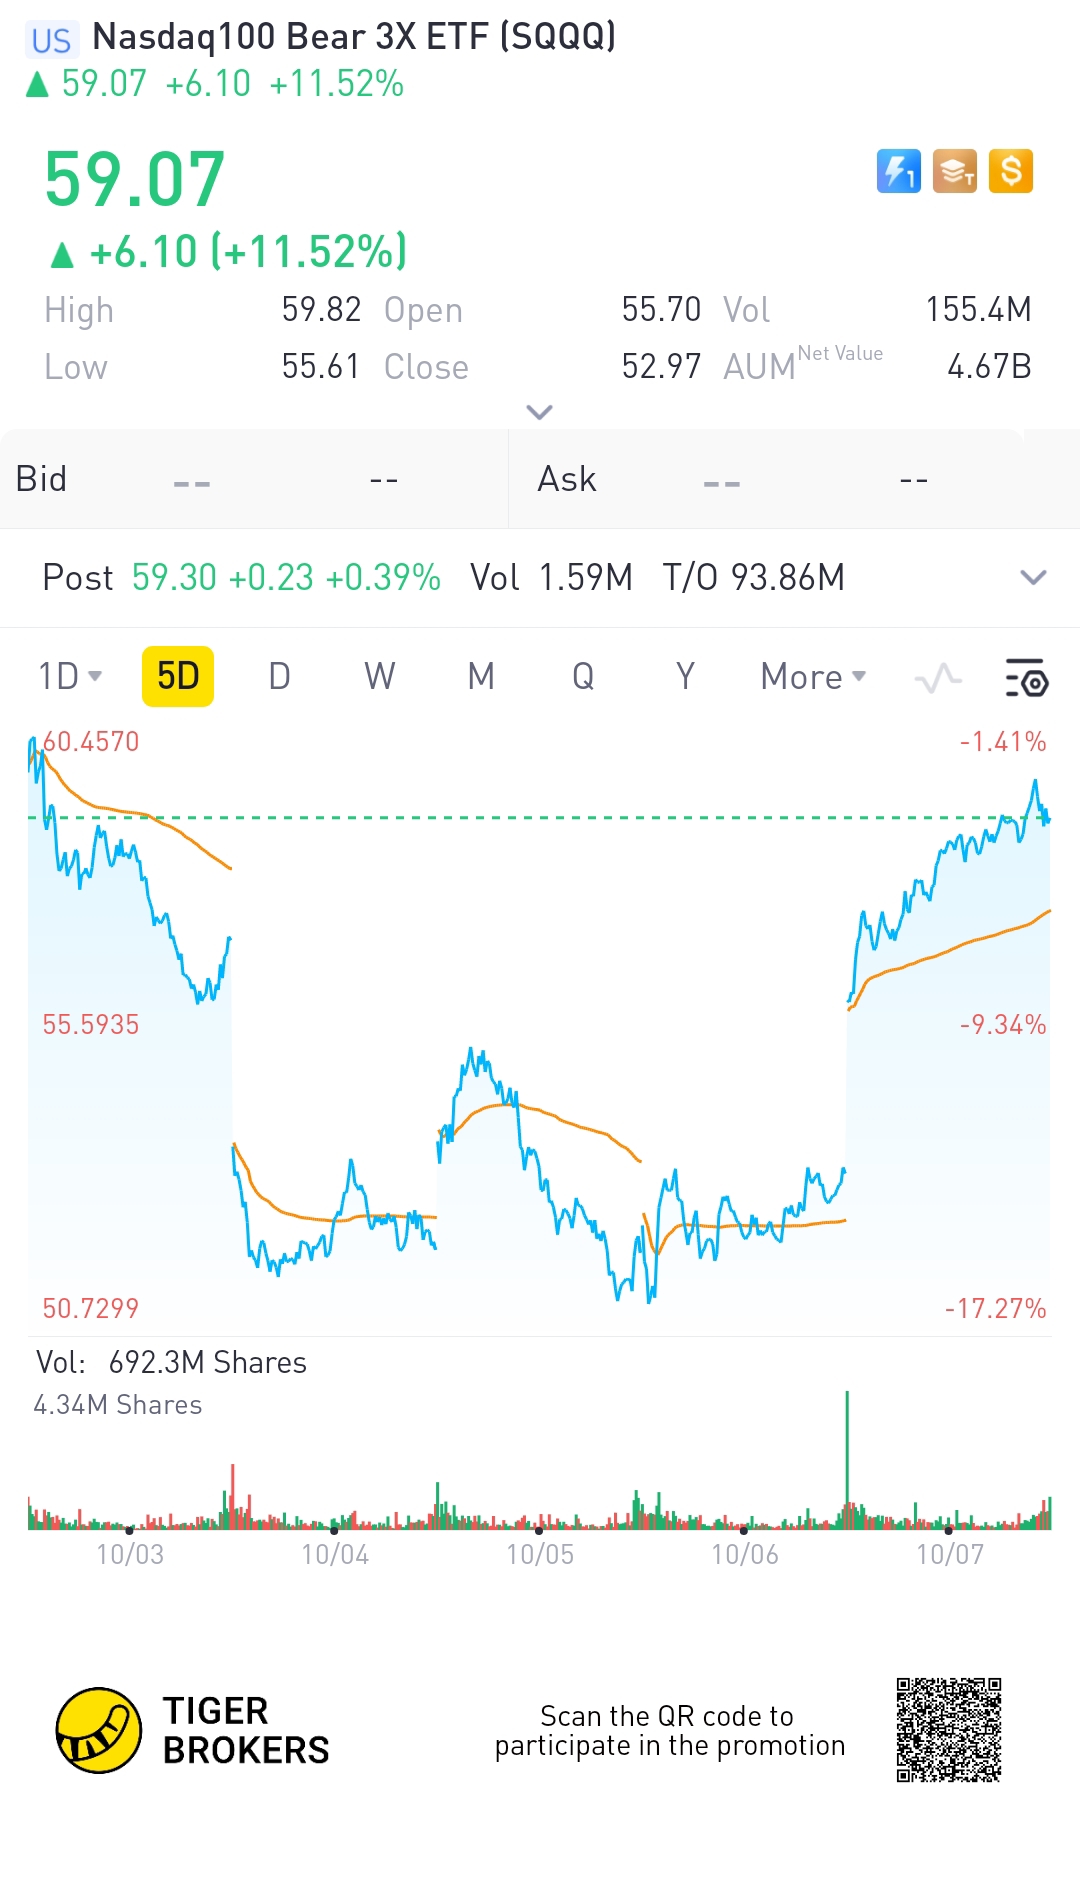Switch to the daily D chart

(x=280, y=677)
